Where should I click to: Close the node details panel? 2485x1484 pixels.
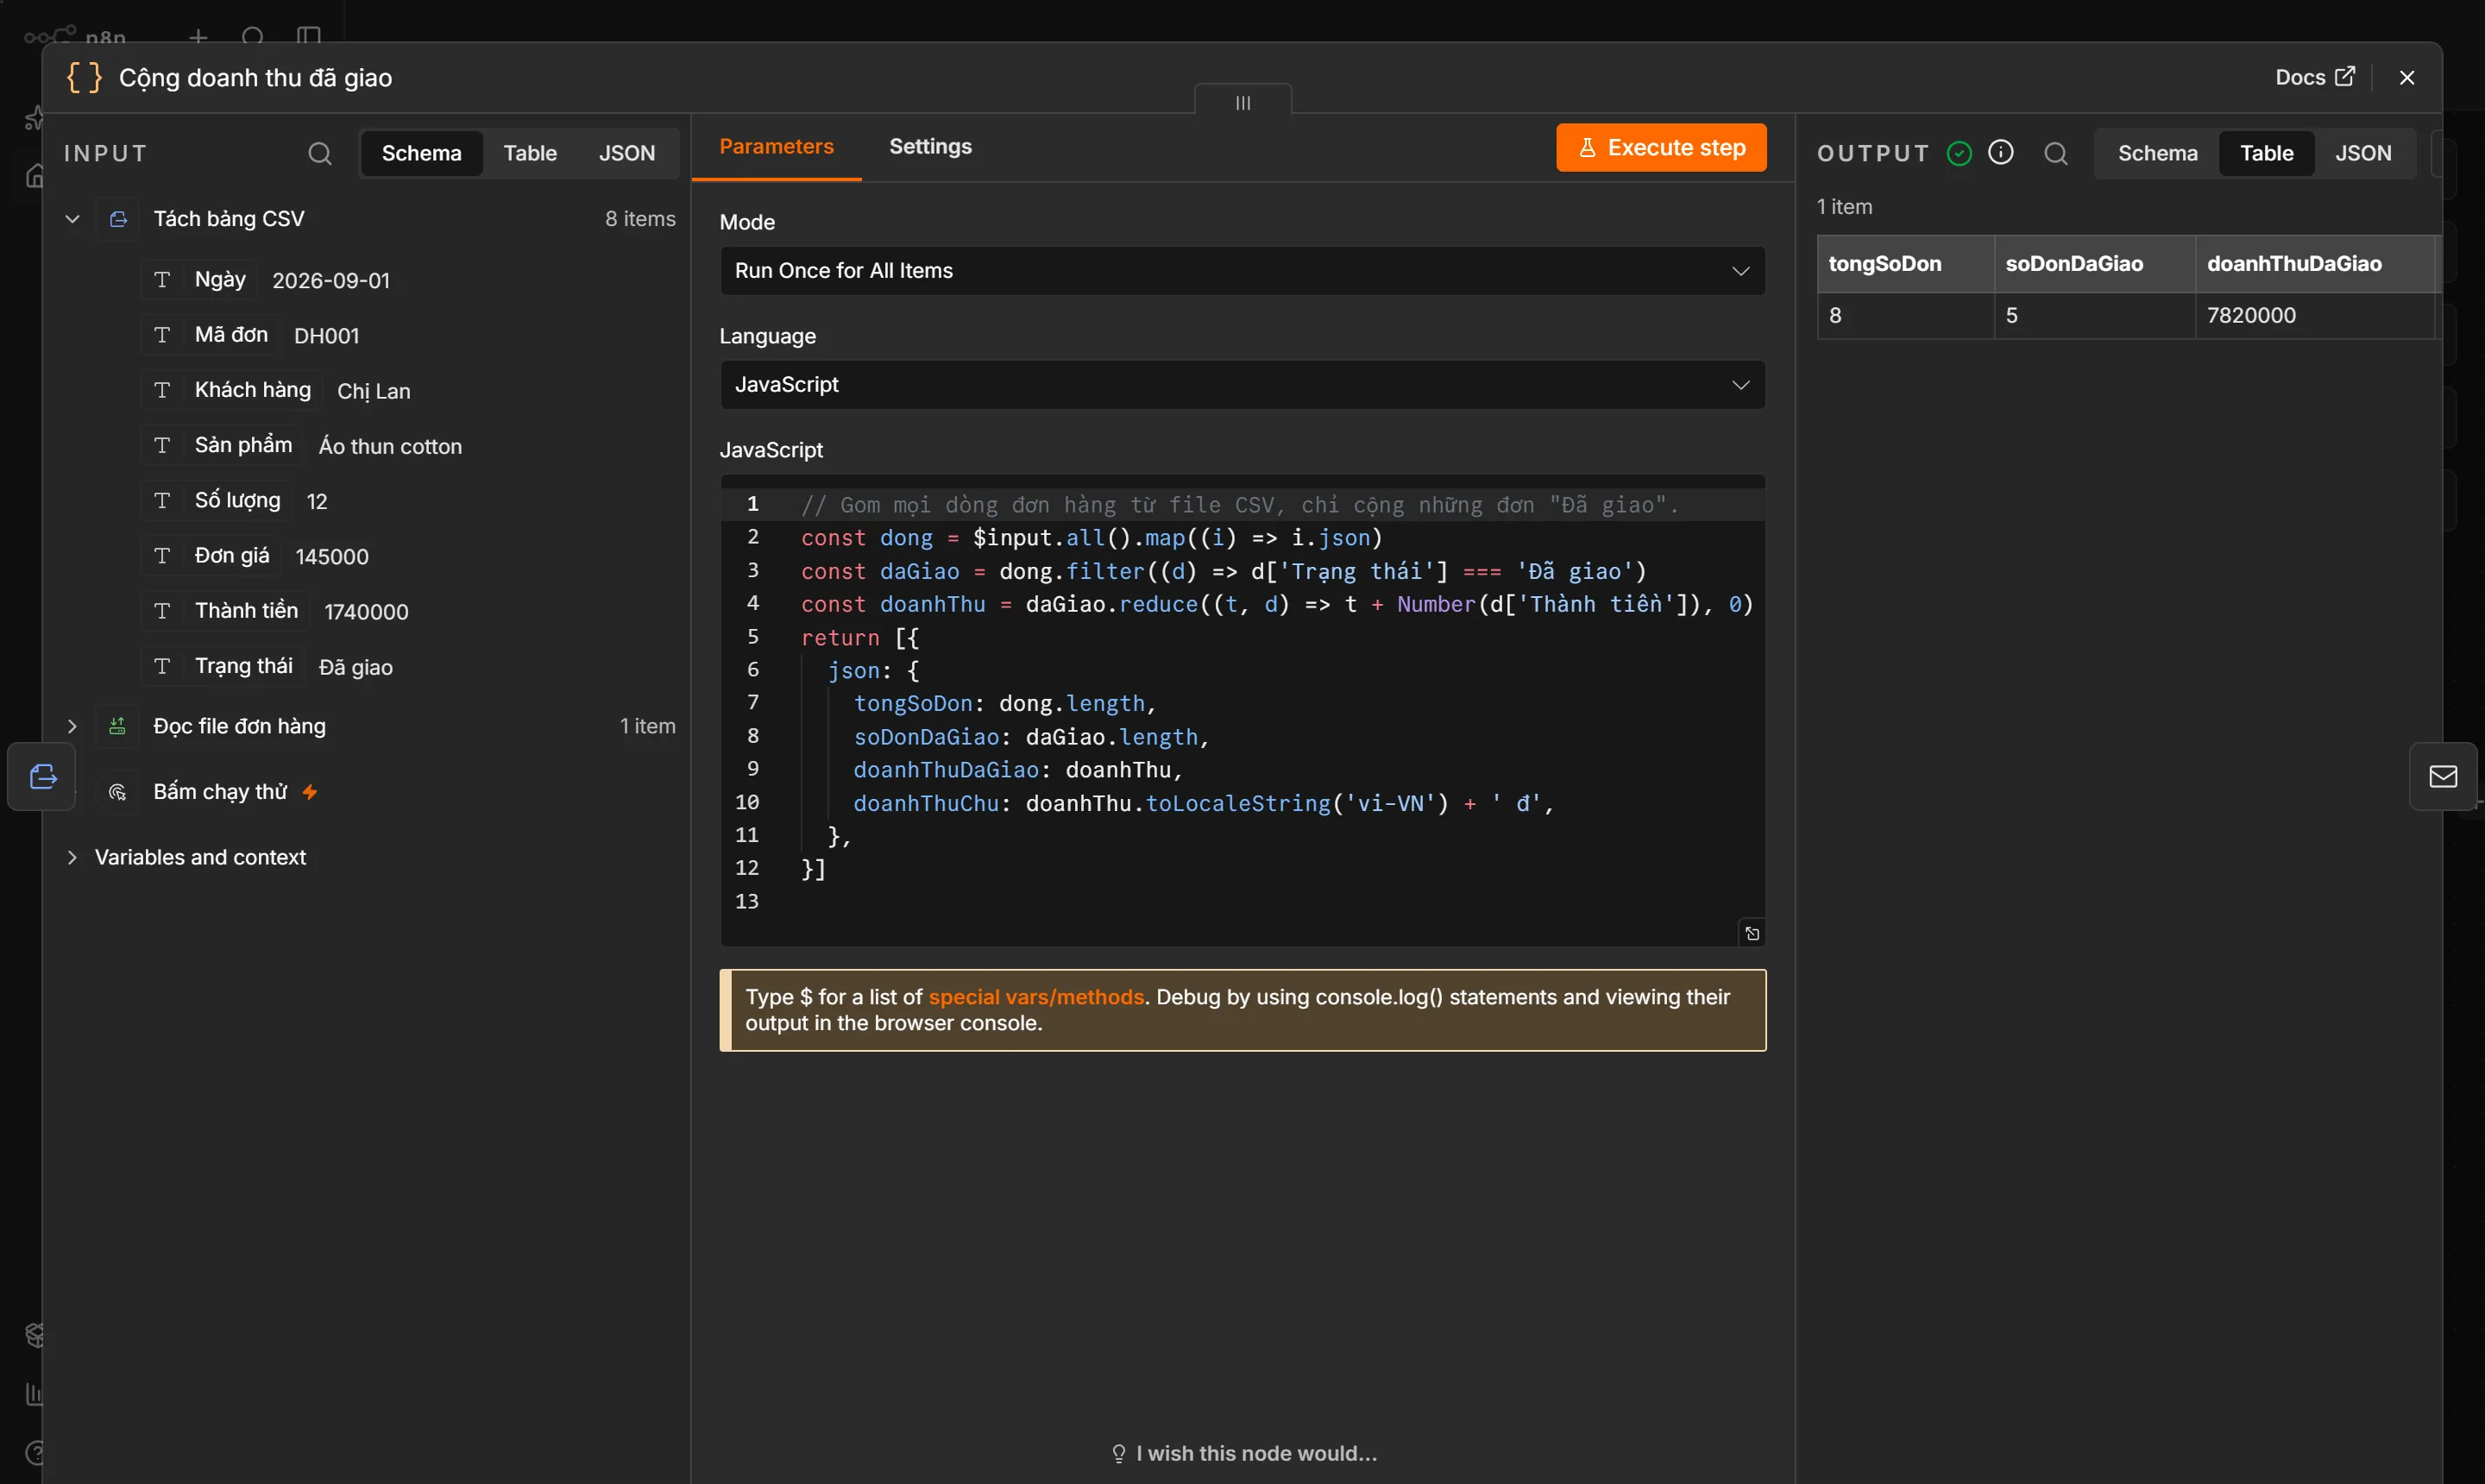click(x=2407, y=77)
